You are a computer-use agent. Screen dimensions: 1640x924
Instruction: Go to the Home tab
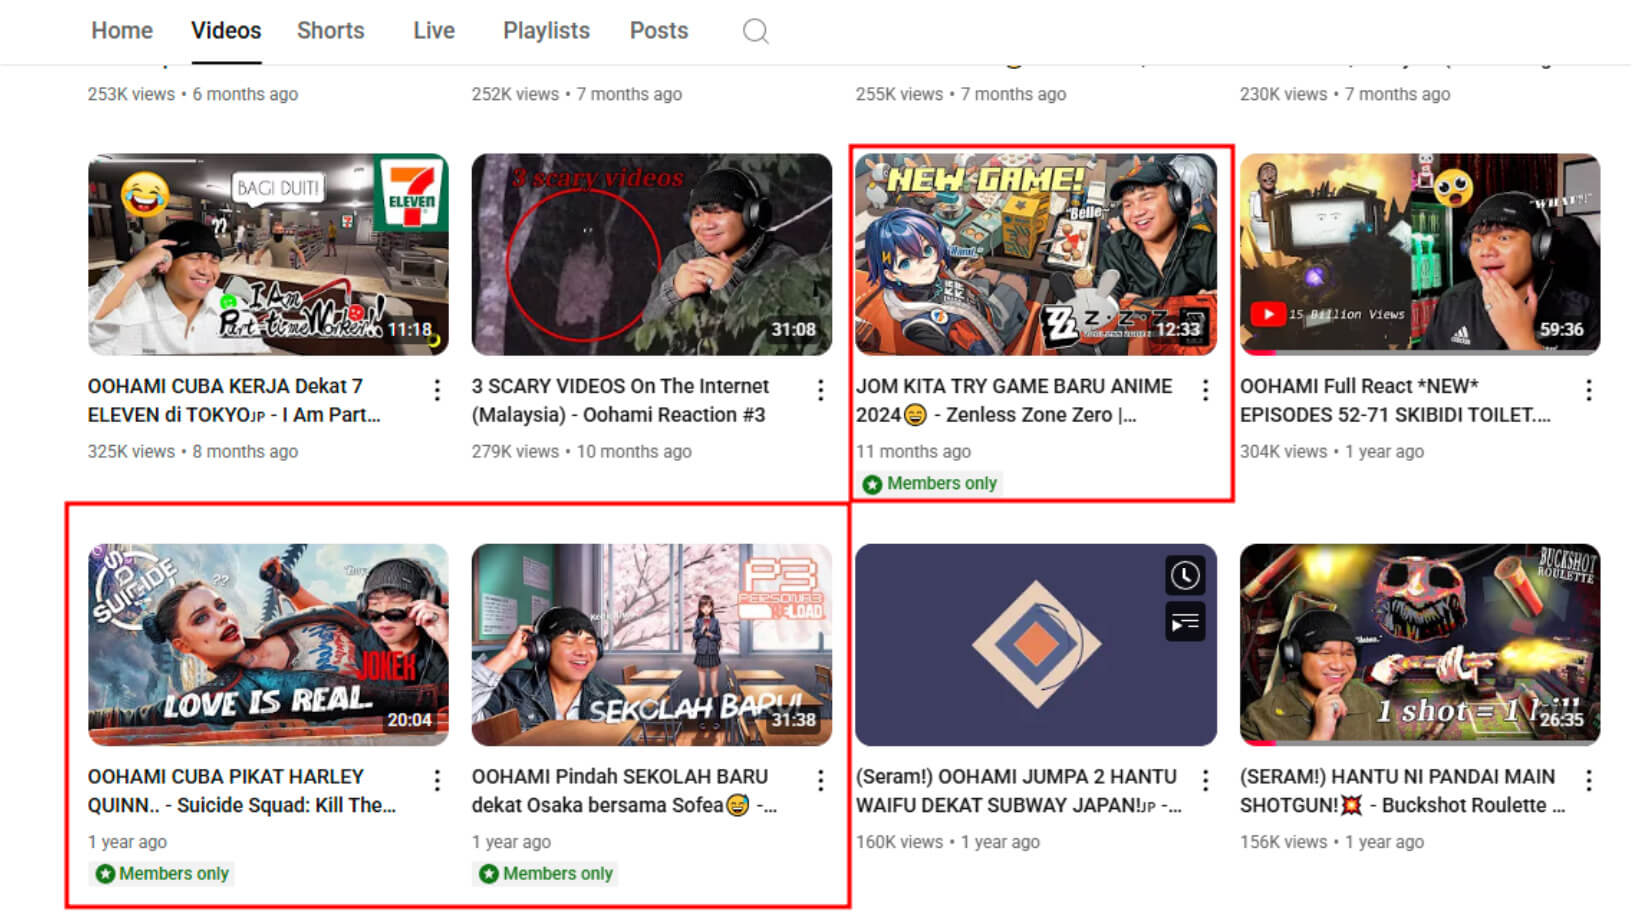click(x=122, y=31)
